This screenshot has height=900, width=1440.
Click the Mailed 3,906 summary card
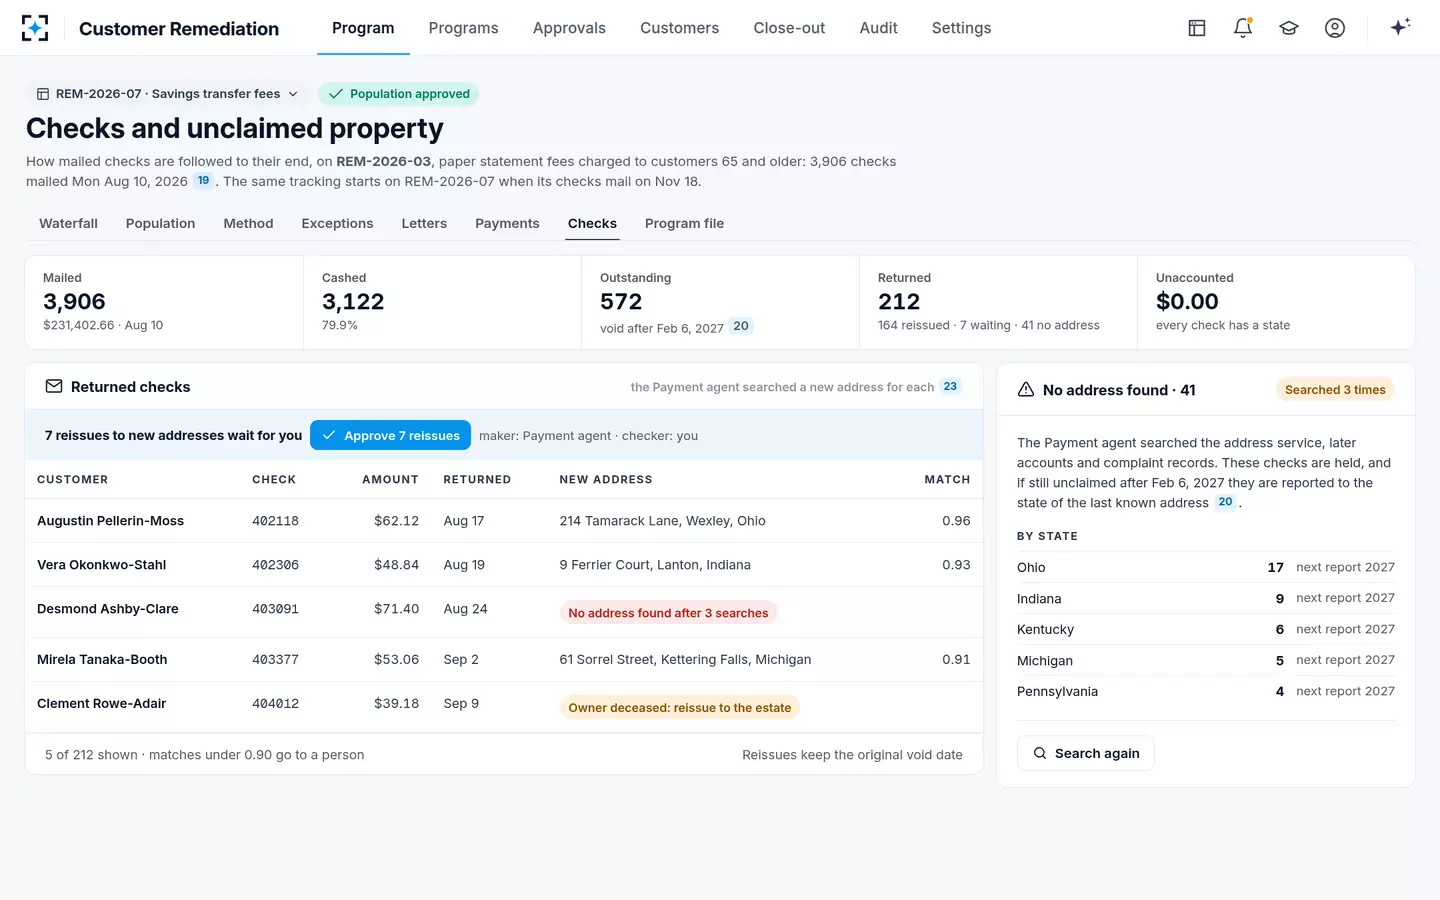tap(164, 302)
